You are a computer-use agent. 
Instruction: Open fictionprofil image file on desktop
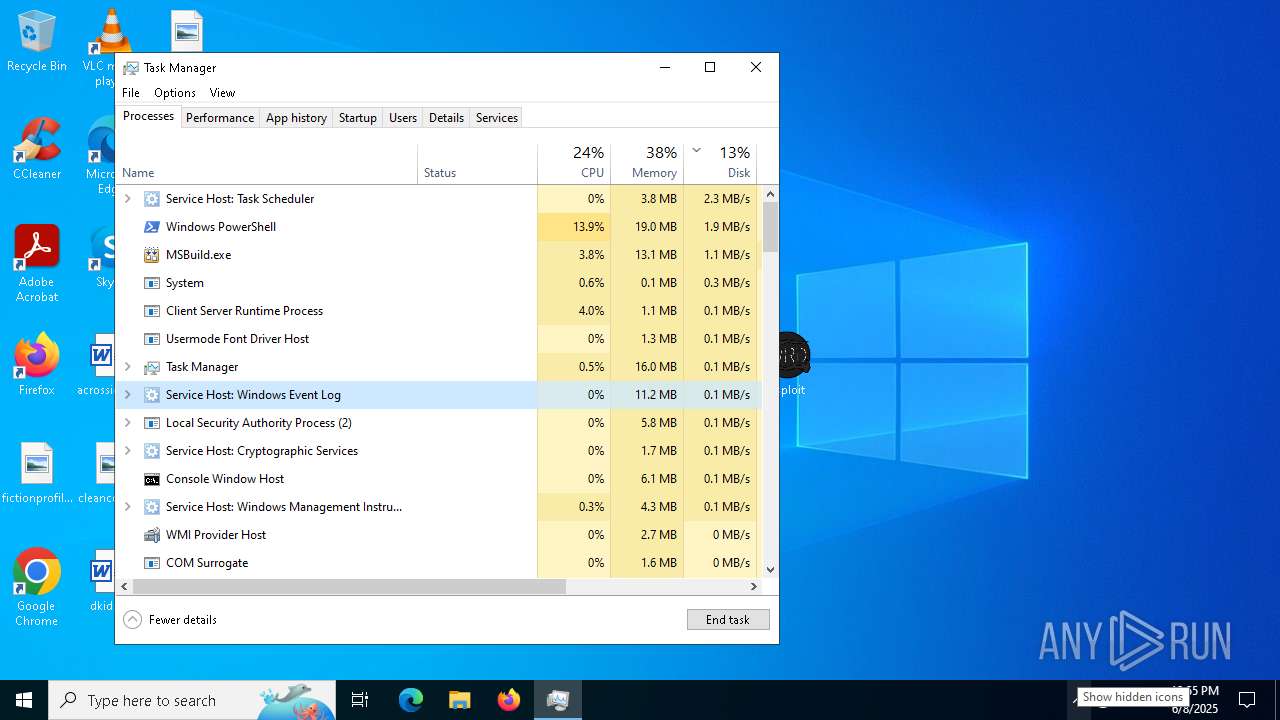(x=37, y=473)
